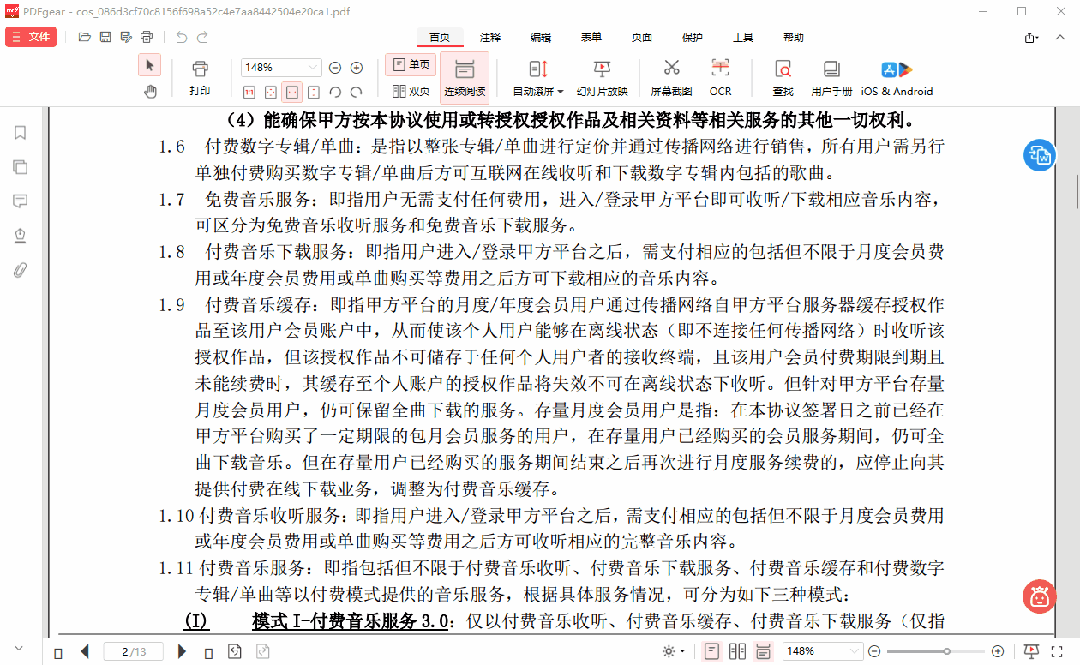The width and height of the screenshot is (1080, 665).
Task: Open the 帮助 help tab
Action: point(793,38)
